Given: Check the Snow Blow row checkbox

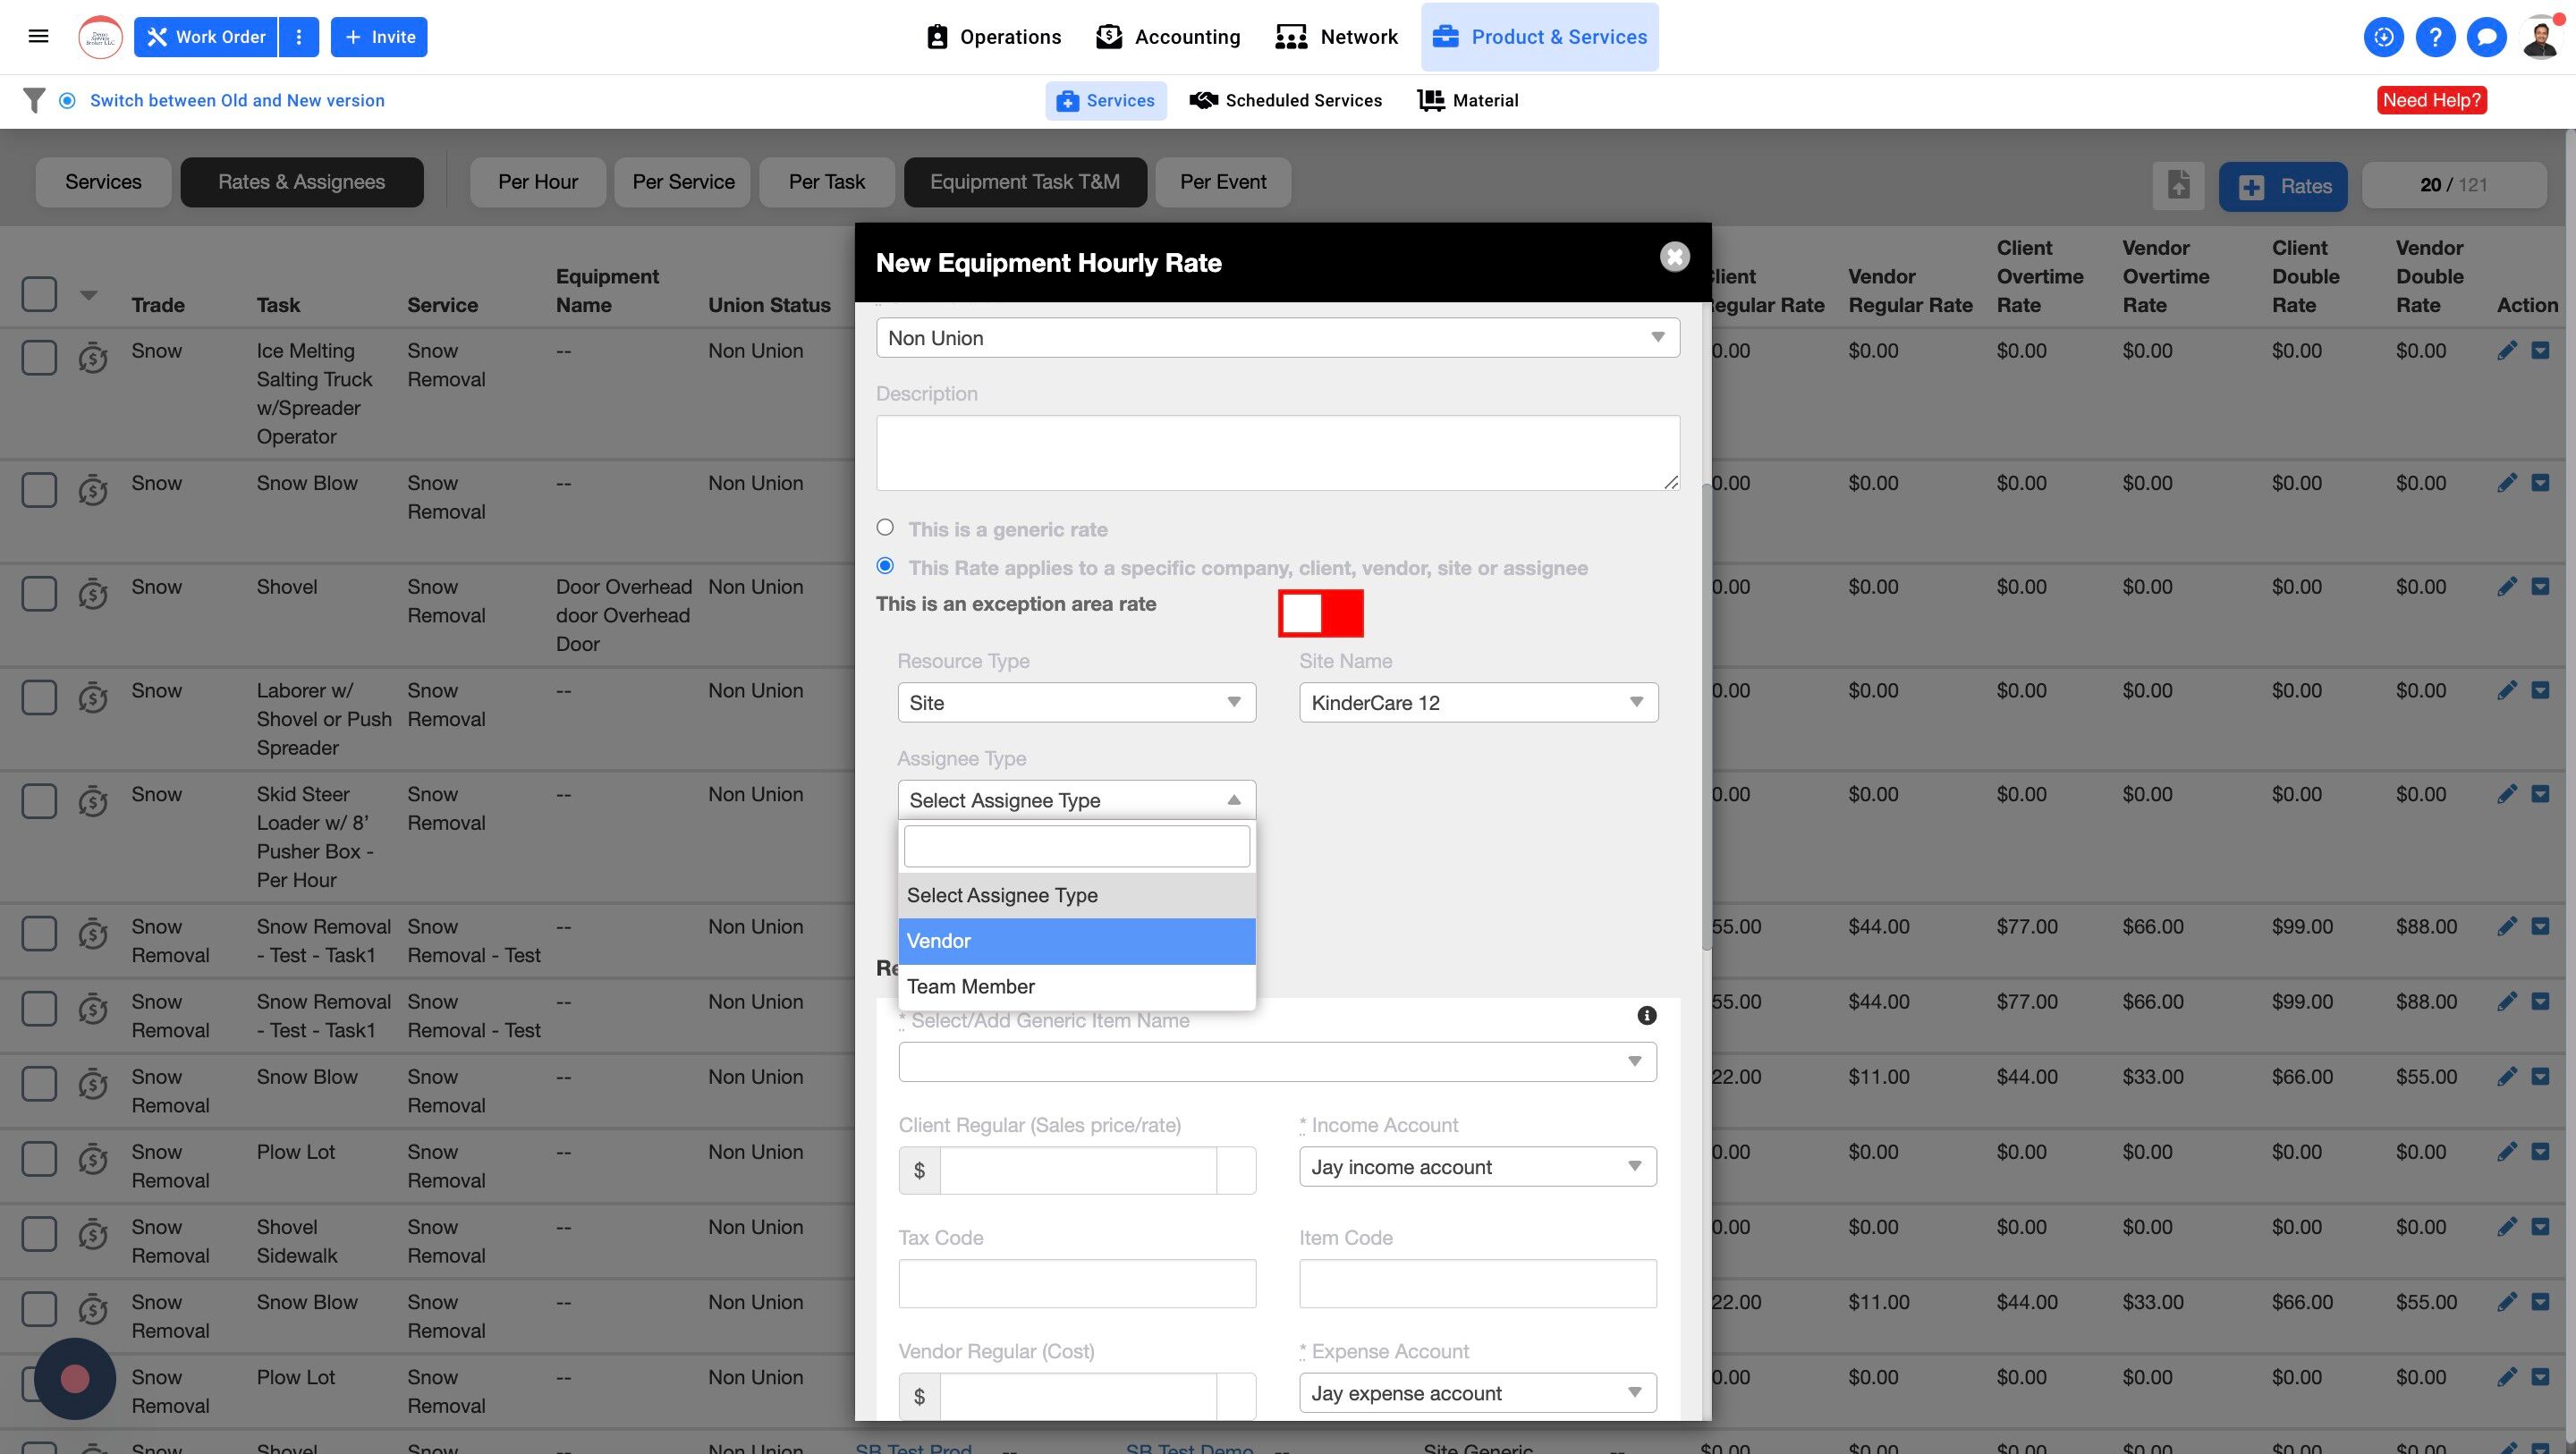Looking at the screenshot, I should pos(39,490).
